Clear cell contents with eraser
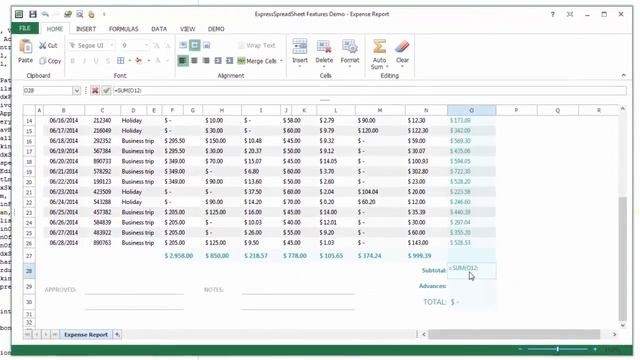This screenshot has height=360, width=640. tap(402, 53)
